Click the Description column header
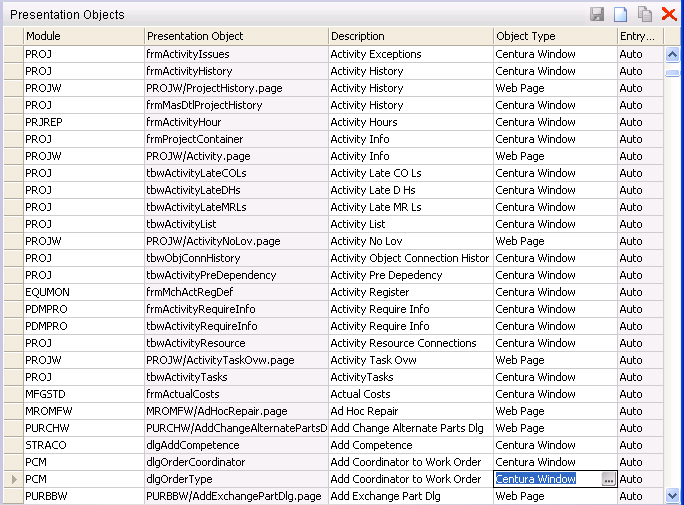Viewport: 684px width, 505px height. (x=410, y=36)
